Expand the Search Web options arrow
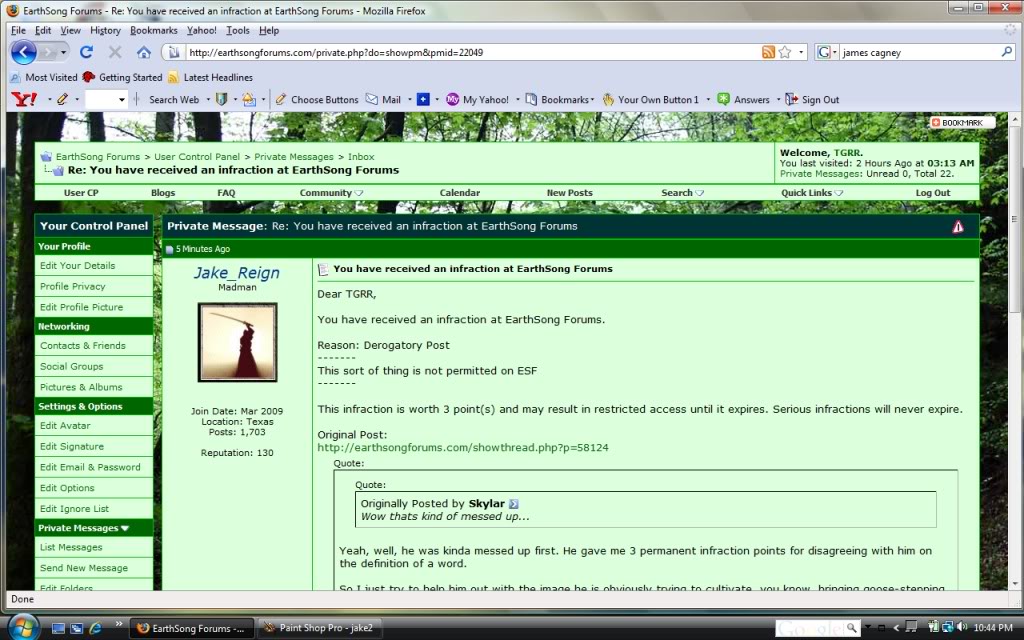 click(208, 100)
